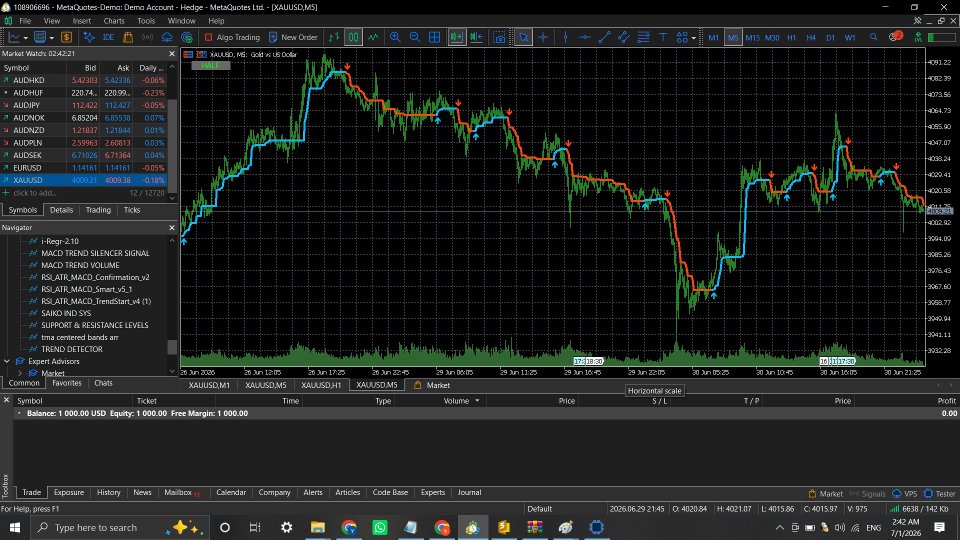This screenshot has width=960, height=540.
Task: Open the chart type dropdown arrow
Action: (x=25, y=38)
